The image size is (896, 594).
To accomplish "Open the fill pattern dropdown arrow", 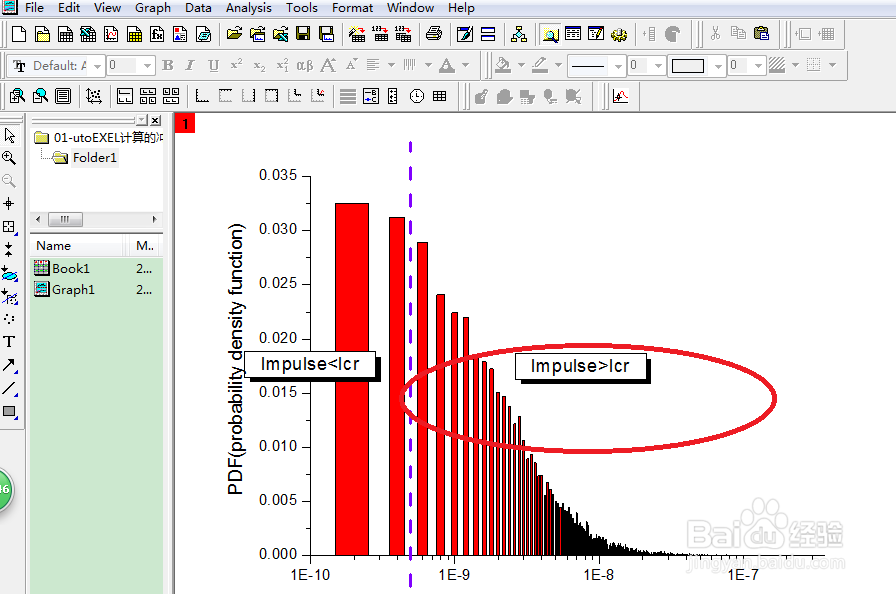I will [x=795, y=65].
